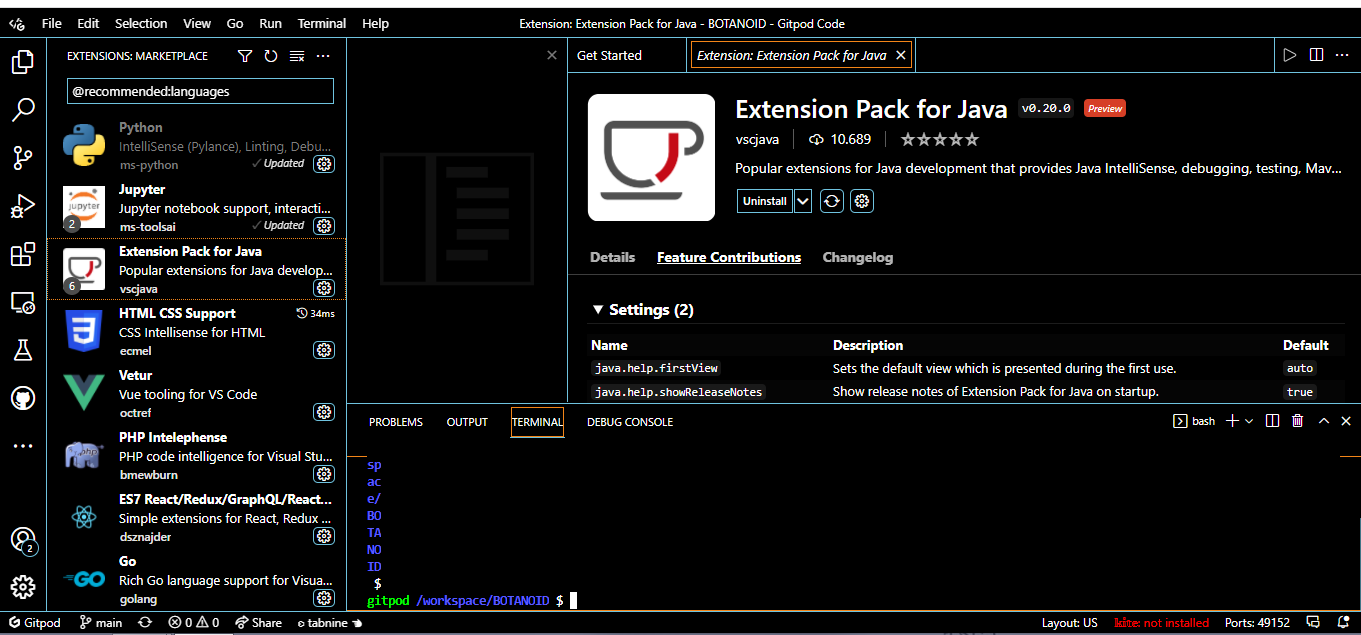Add a new terminal with plus icon
The image size is (1361, 635).
(x=1233, y=421)
